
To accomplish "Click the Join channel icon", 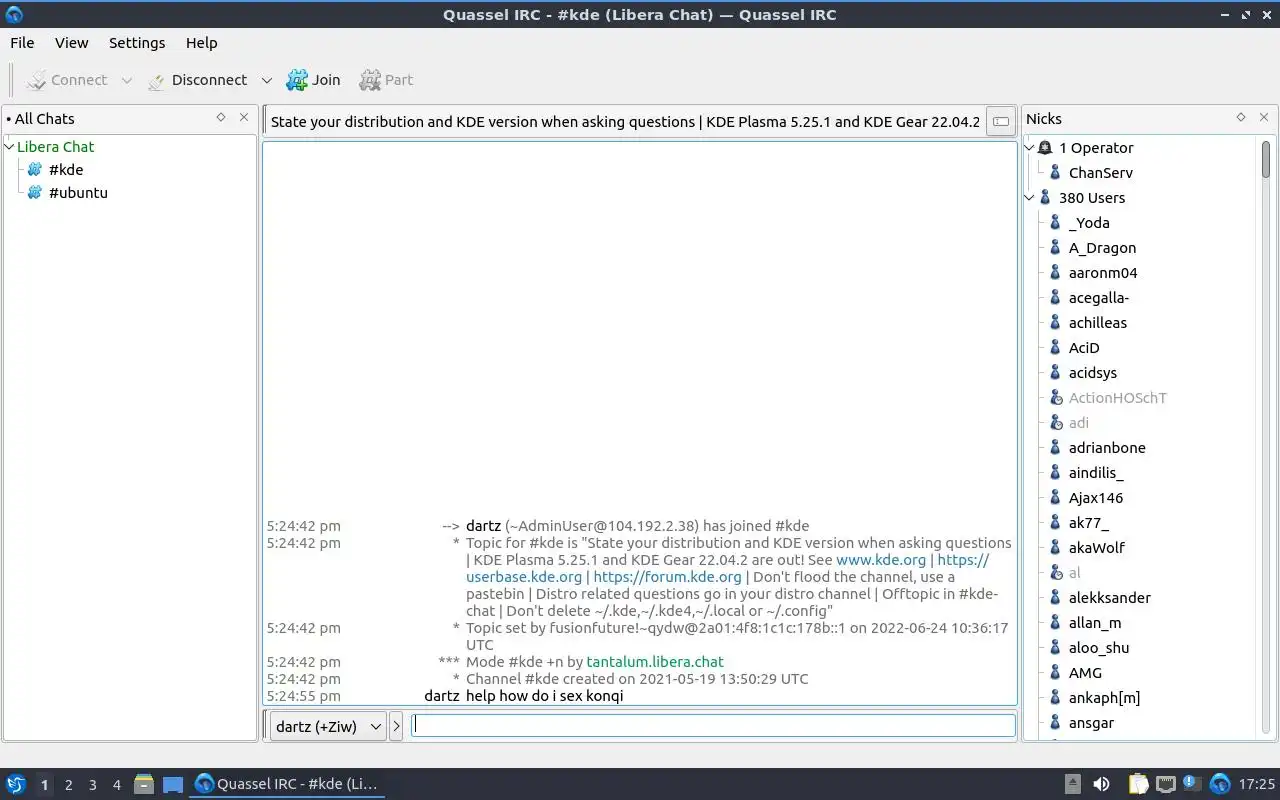I will click(297, 80).
